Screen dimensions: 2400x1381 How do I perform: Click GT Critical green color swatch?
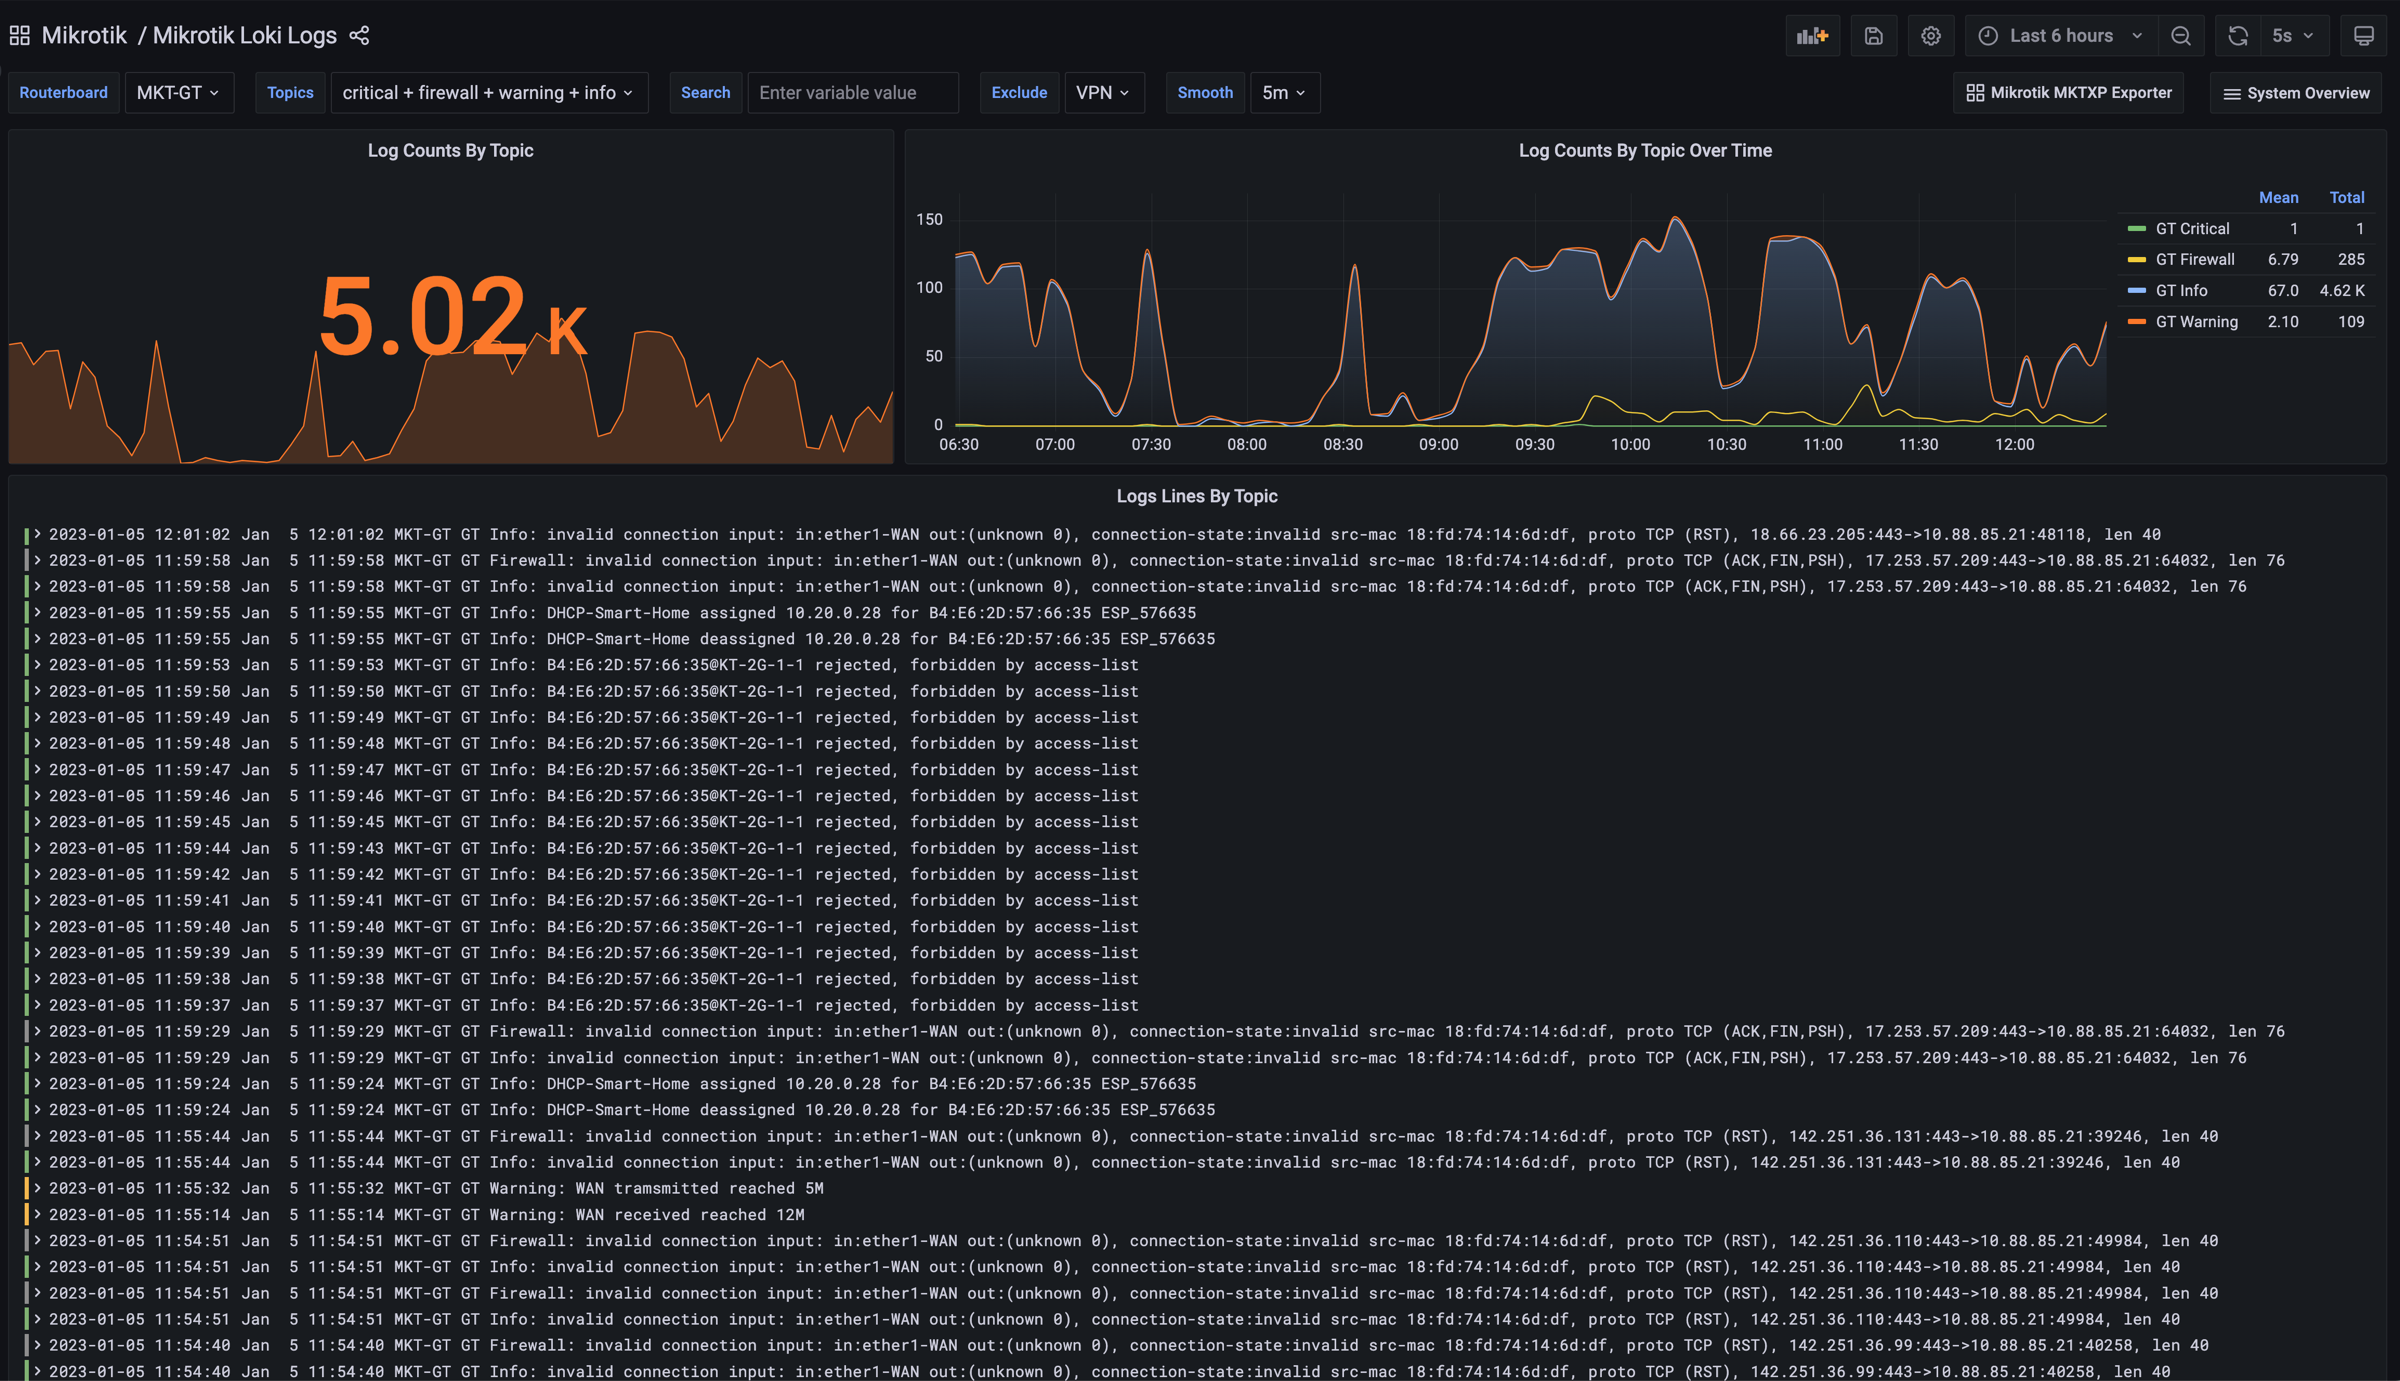click(2137, 229)
